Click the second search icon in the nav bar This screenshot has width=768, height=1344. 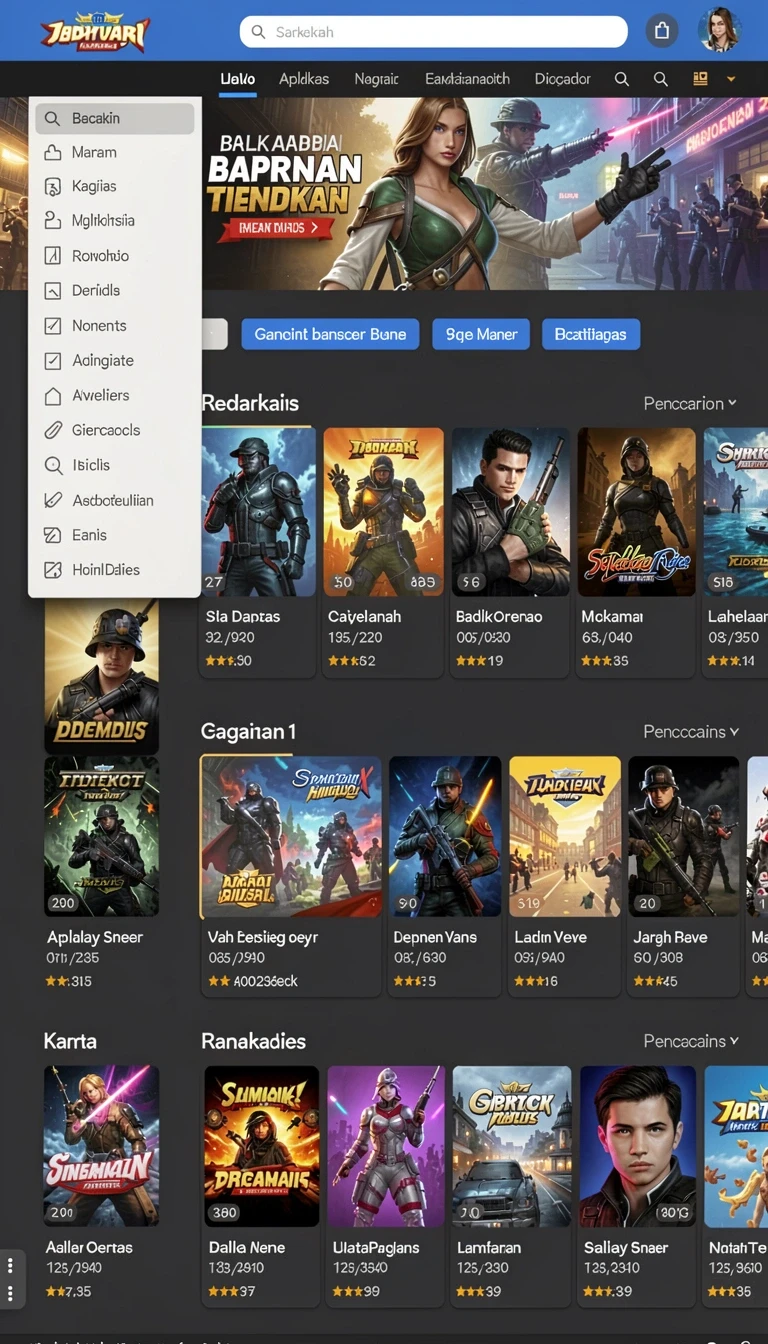tap(660, 79)
